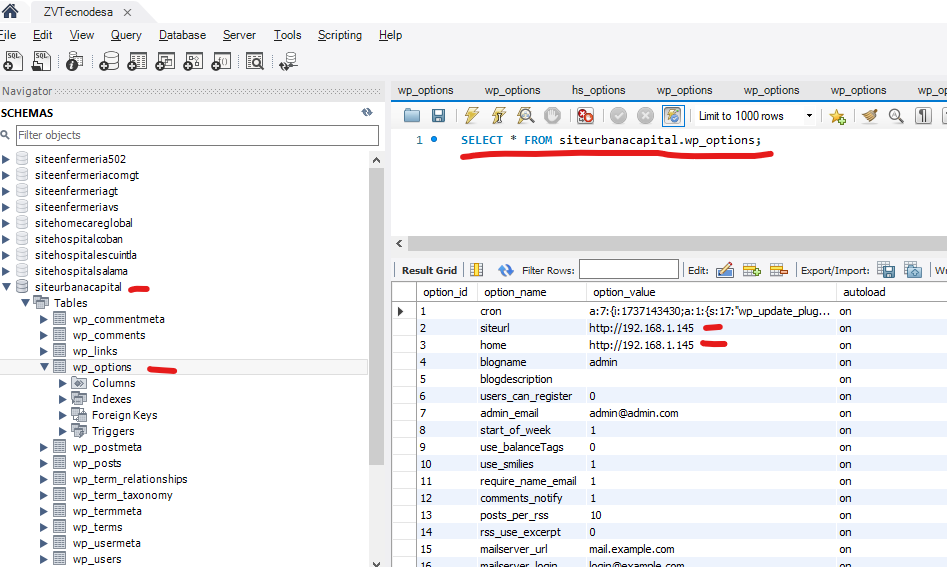Screen dimensions: 947x567
Task: Click the Explain query magnifier-lightning icon
Action: click(x=525, y=116)
